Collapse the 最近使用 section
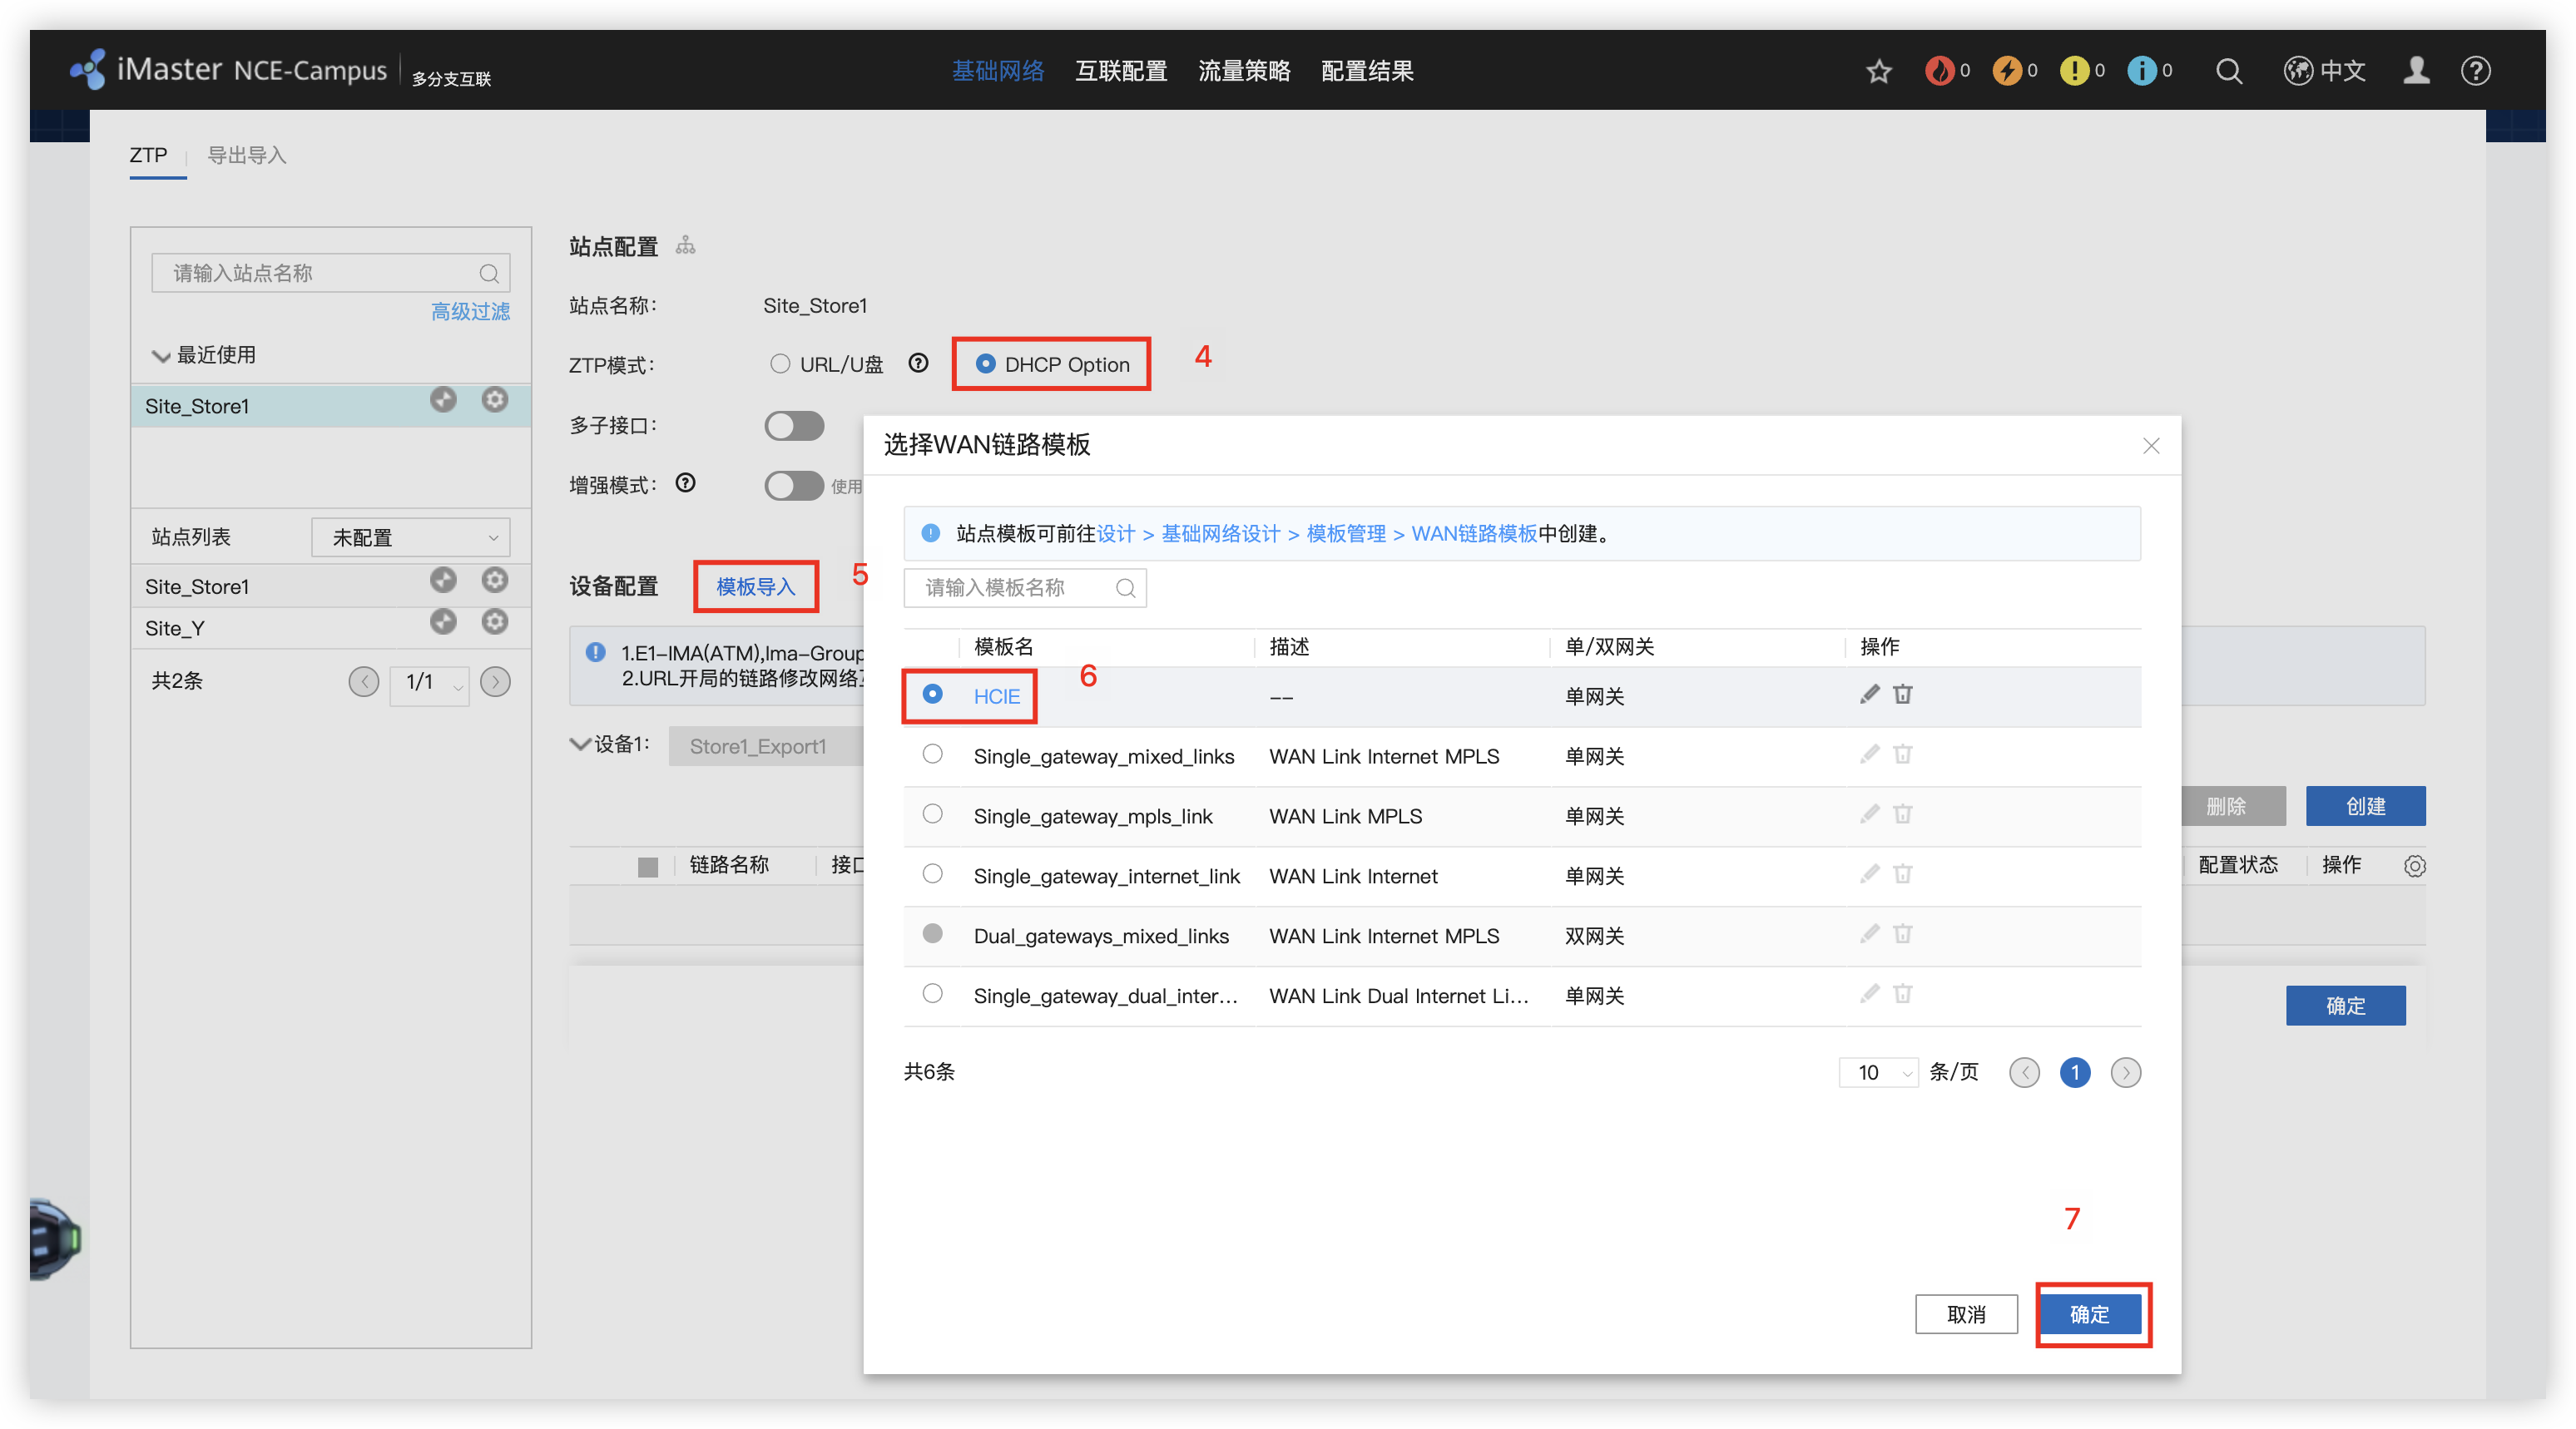 (160, 356)
